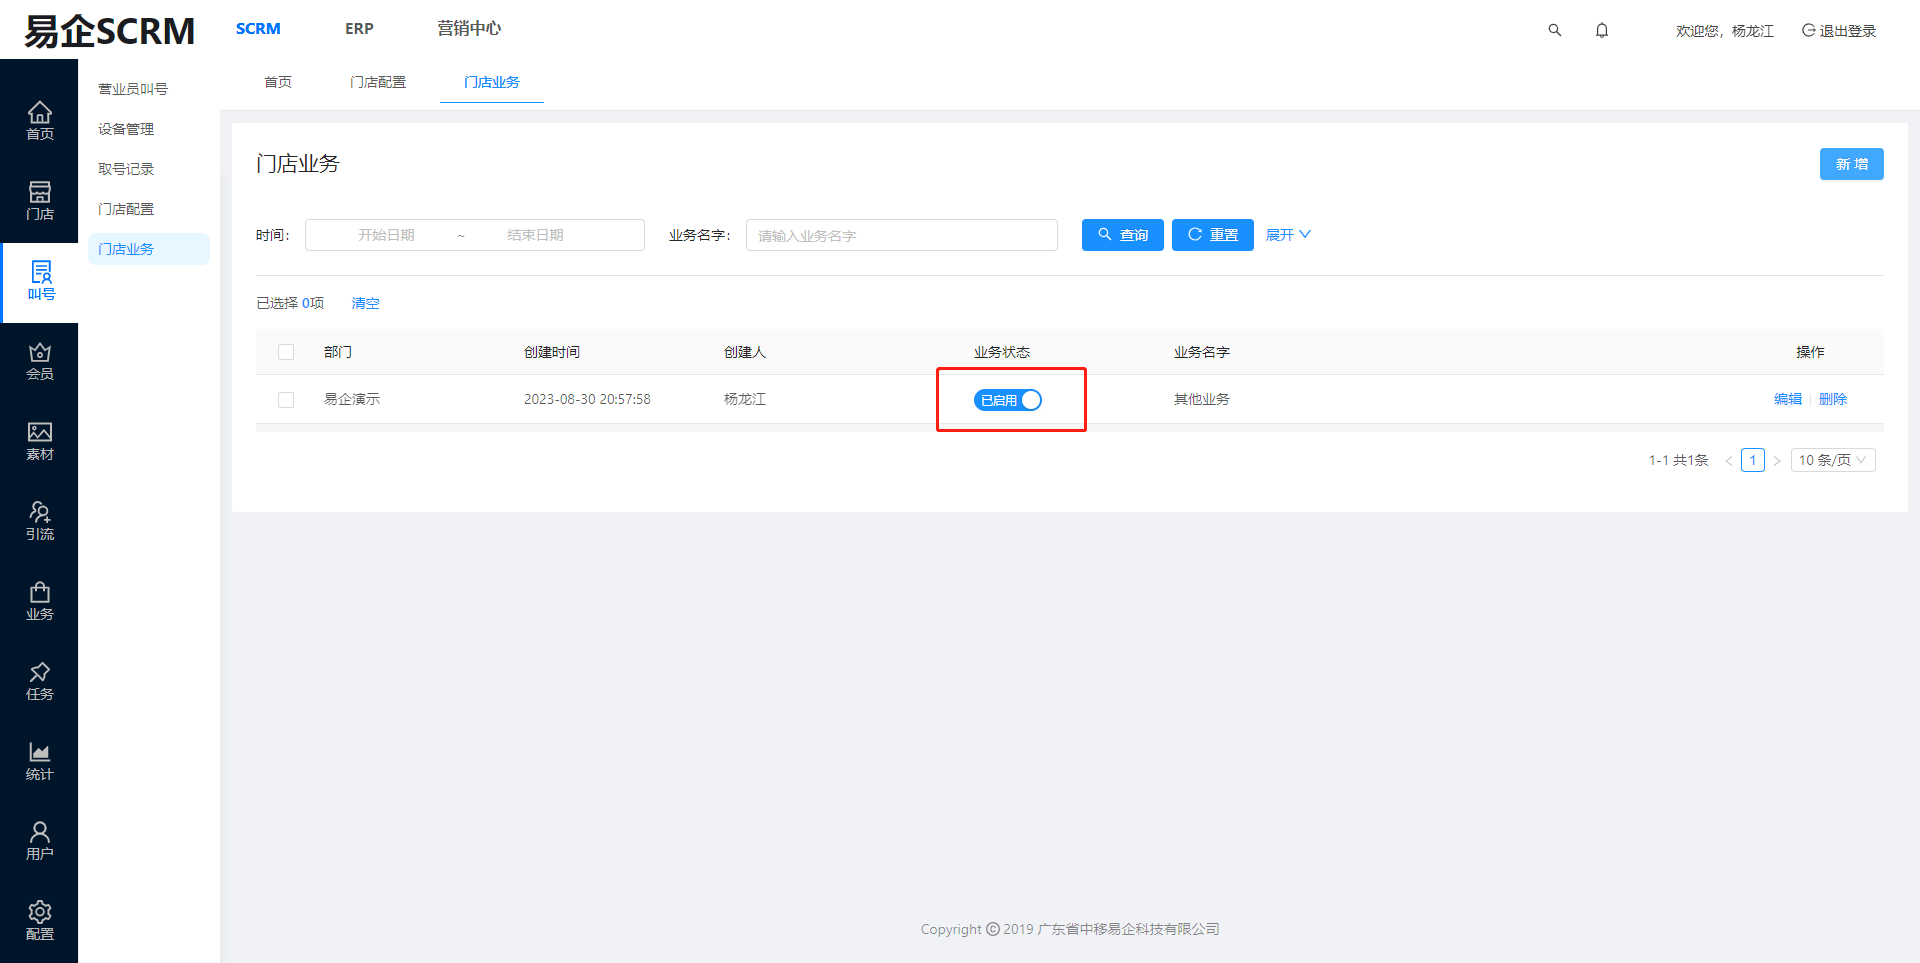Switch to the ERP top menu
The width and height of the screenshot is (1920, 963).
[x=359, y=29]
